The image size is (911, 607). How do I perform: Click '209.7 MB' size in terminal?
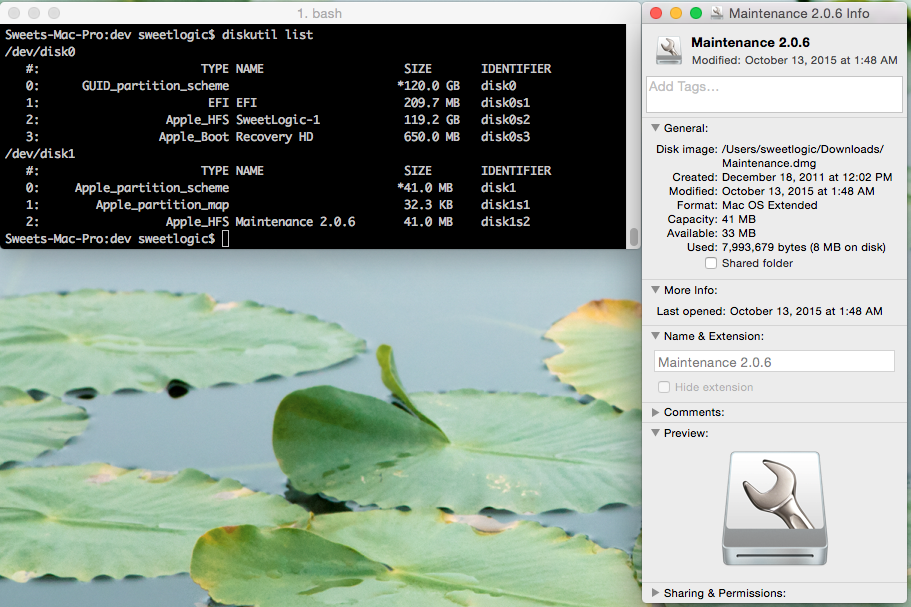pyautogui.click(x=432, y=103)
